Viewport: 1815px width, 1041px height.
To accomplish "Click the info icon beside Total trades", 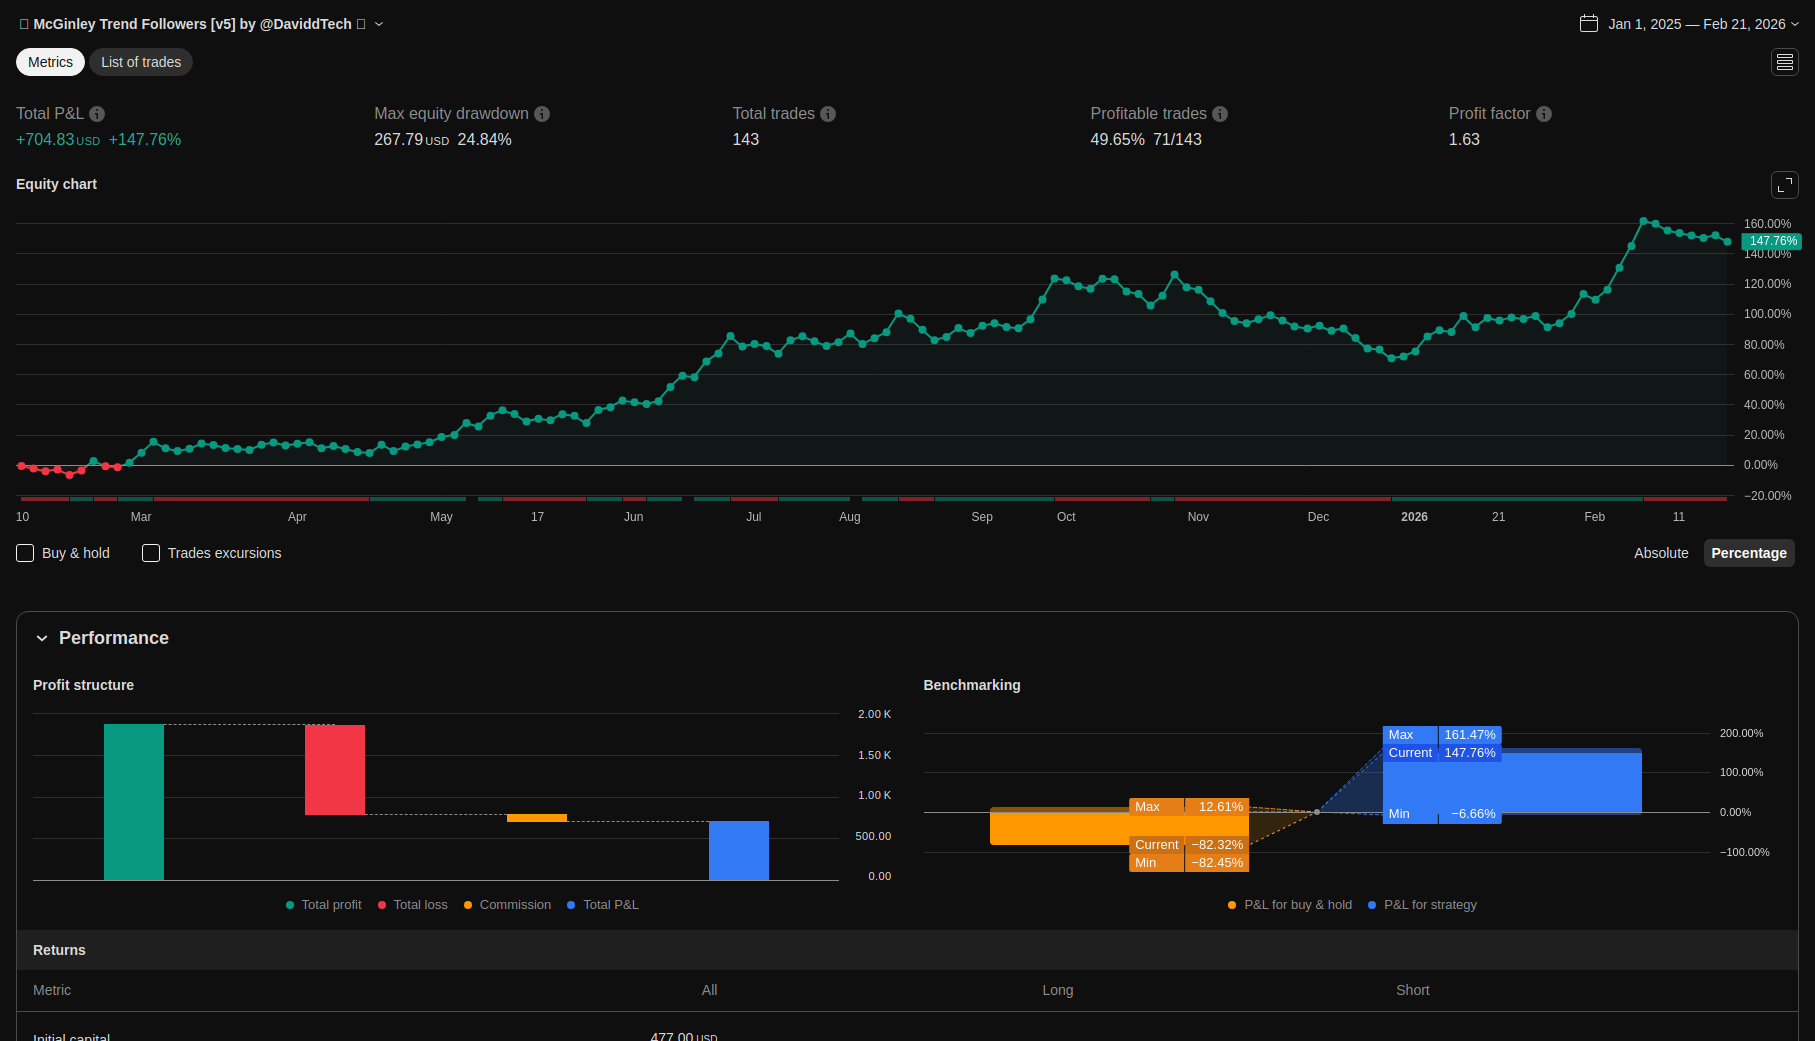I will [x=828, y=114].
